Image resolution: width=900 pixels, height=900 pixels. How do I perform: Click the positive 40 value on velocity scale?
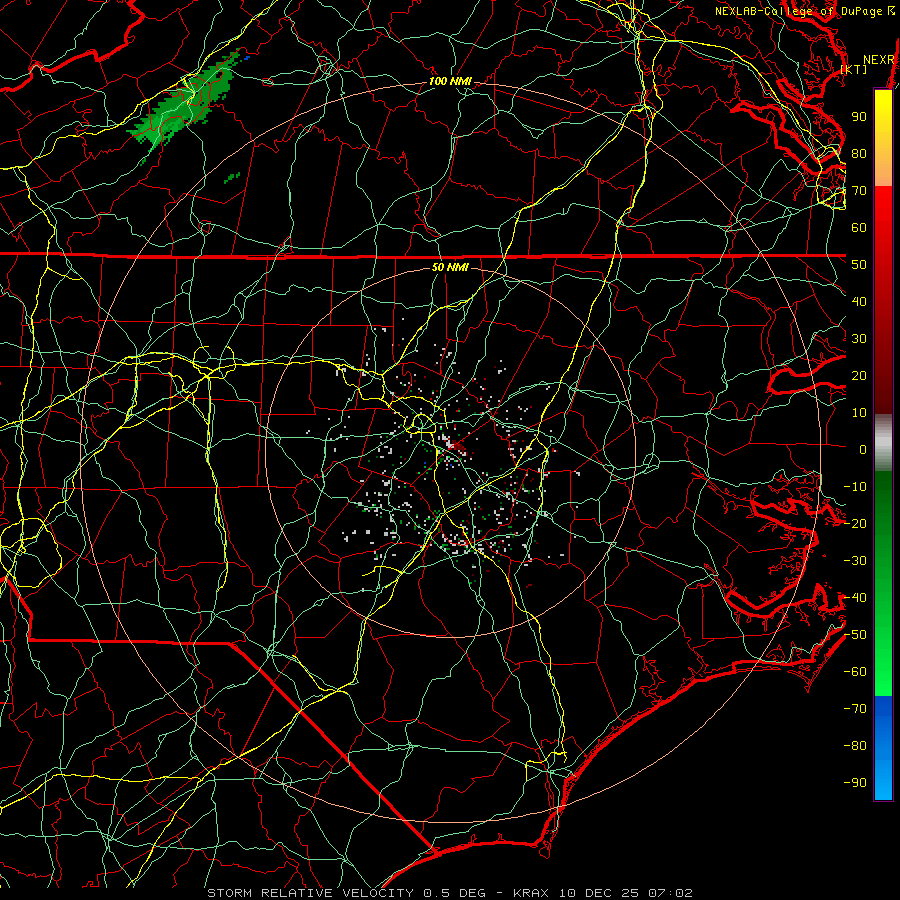pos(859,301)
